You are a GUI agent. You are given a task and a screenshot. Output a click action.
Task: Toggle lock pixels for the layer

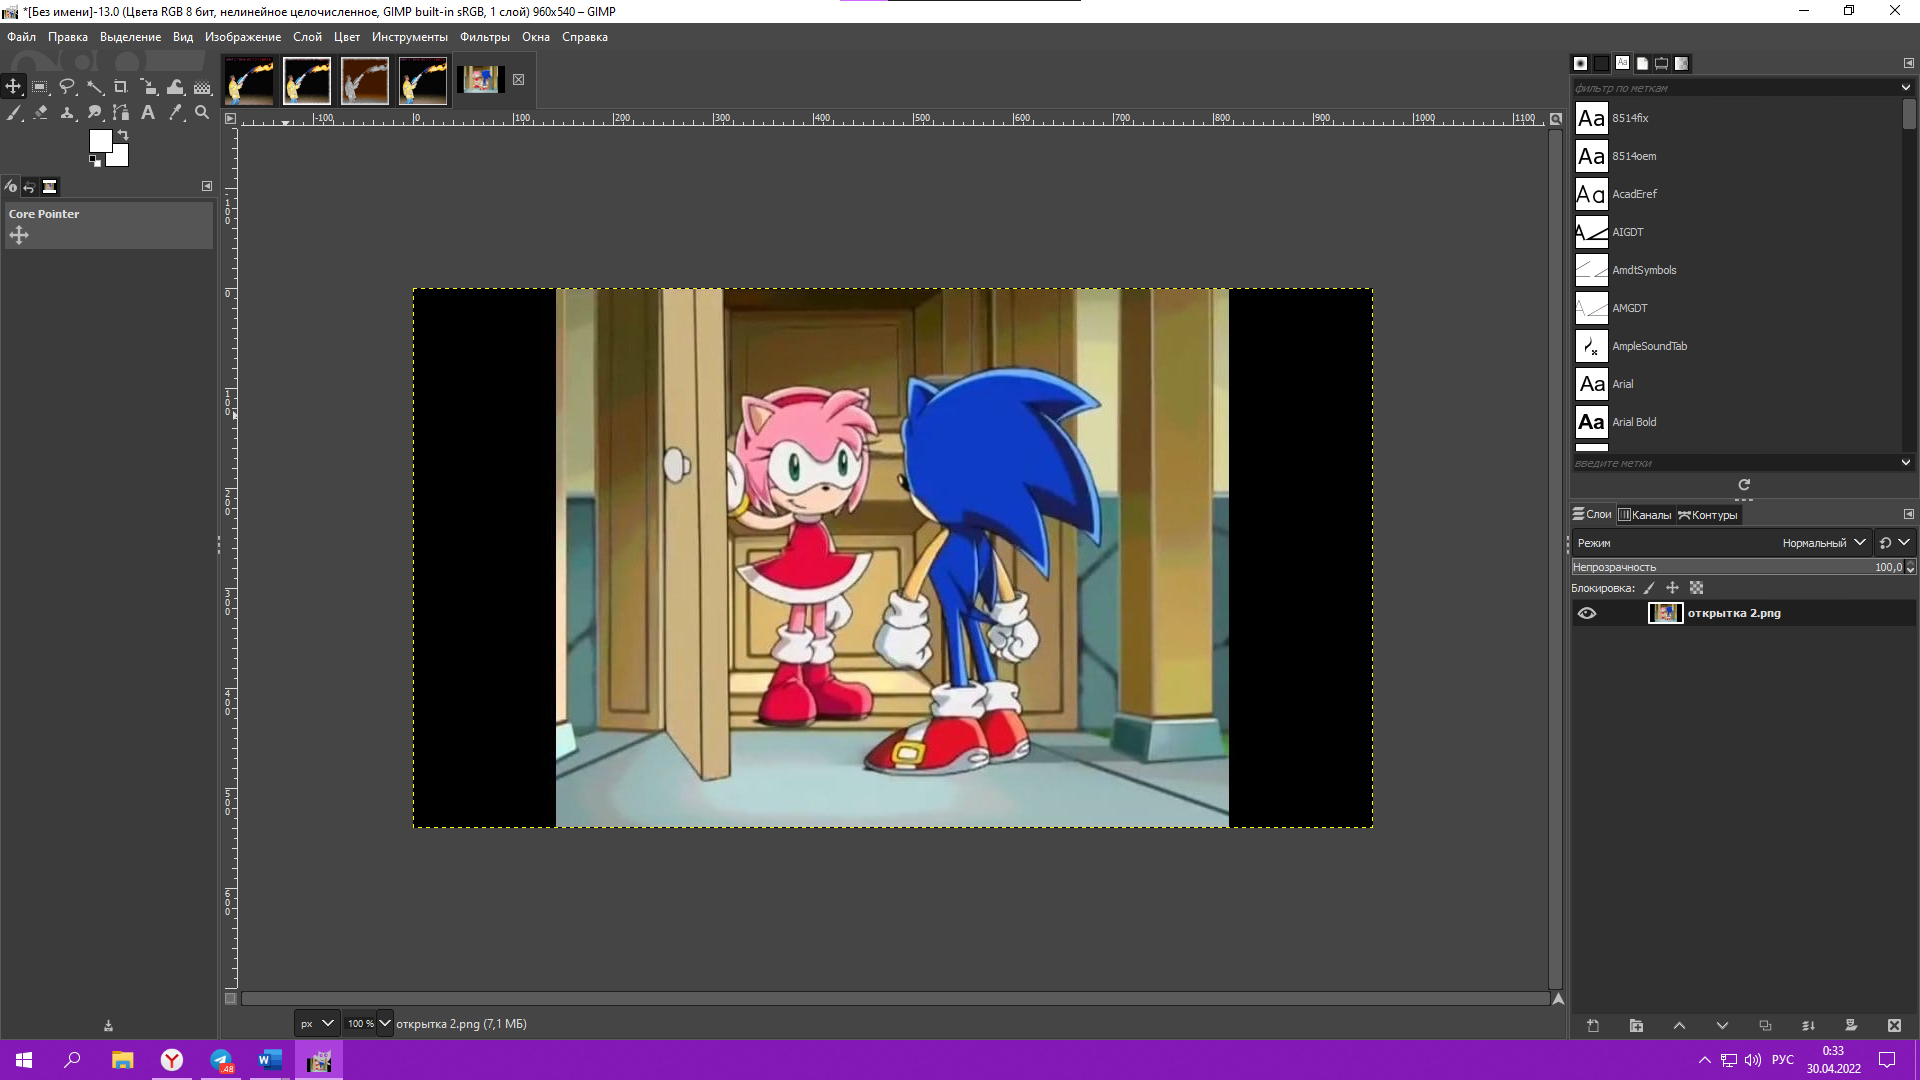(1649, 588)
